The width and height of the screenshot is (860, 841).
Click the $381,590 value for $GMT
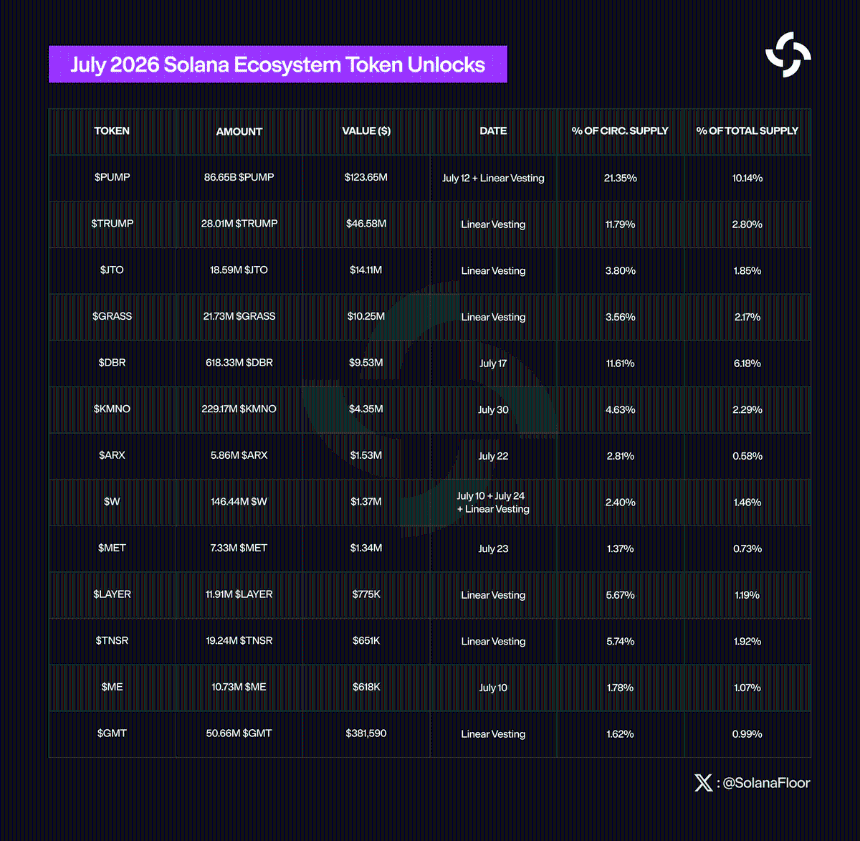pyautogui.click(x=366, y=733)
